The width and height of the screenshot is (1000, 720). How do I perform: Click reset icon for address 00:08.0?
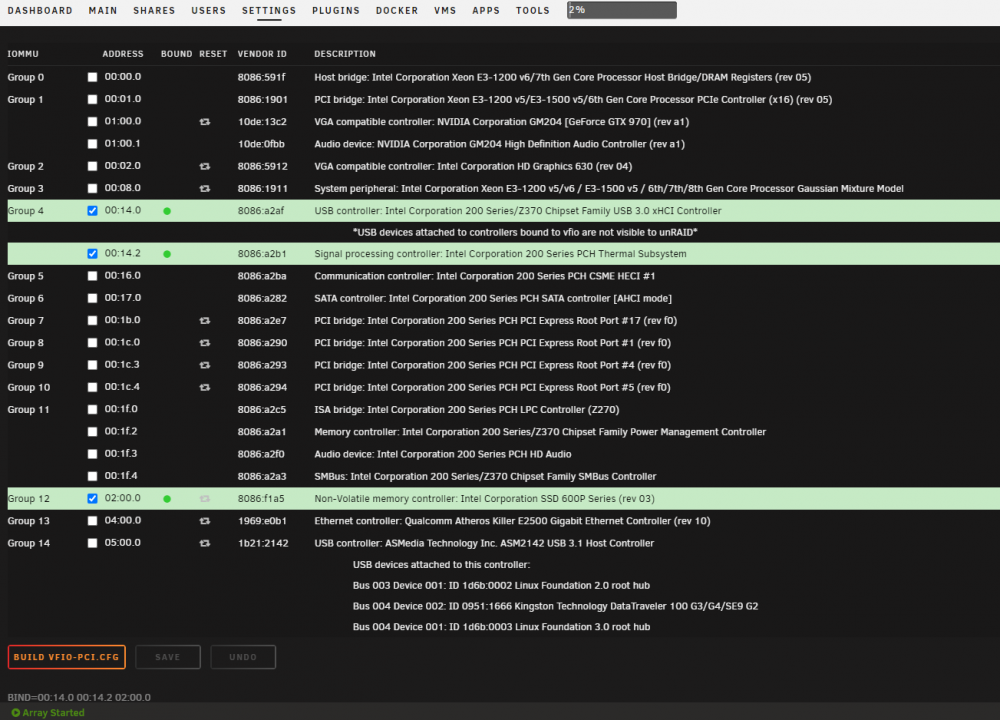coord(205,189)
